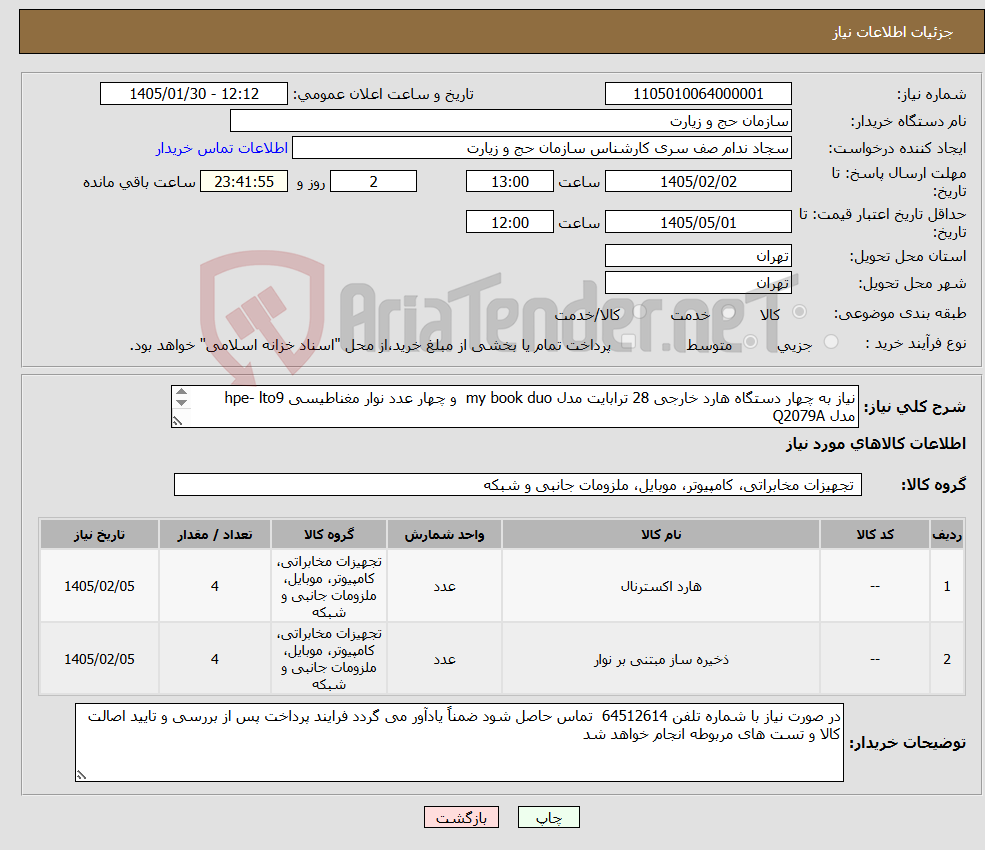Click the چاپ (print) button
Viewport: 985px width, 850px height.
tap(548, 817)
